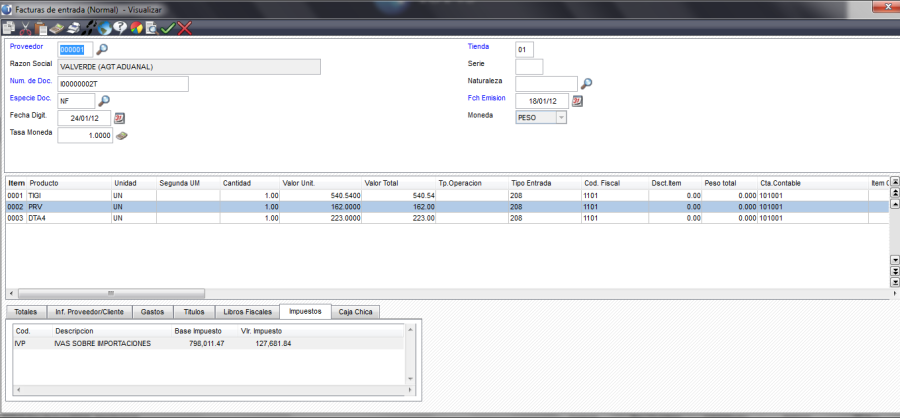Click the Producto column header

coord(69,183)
